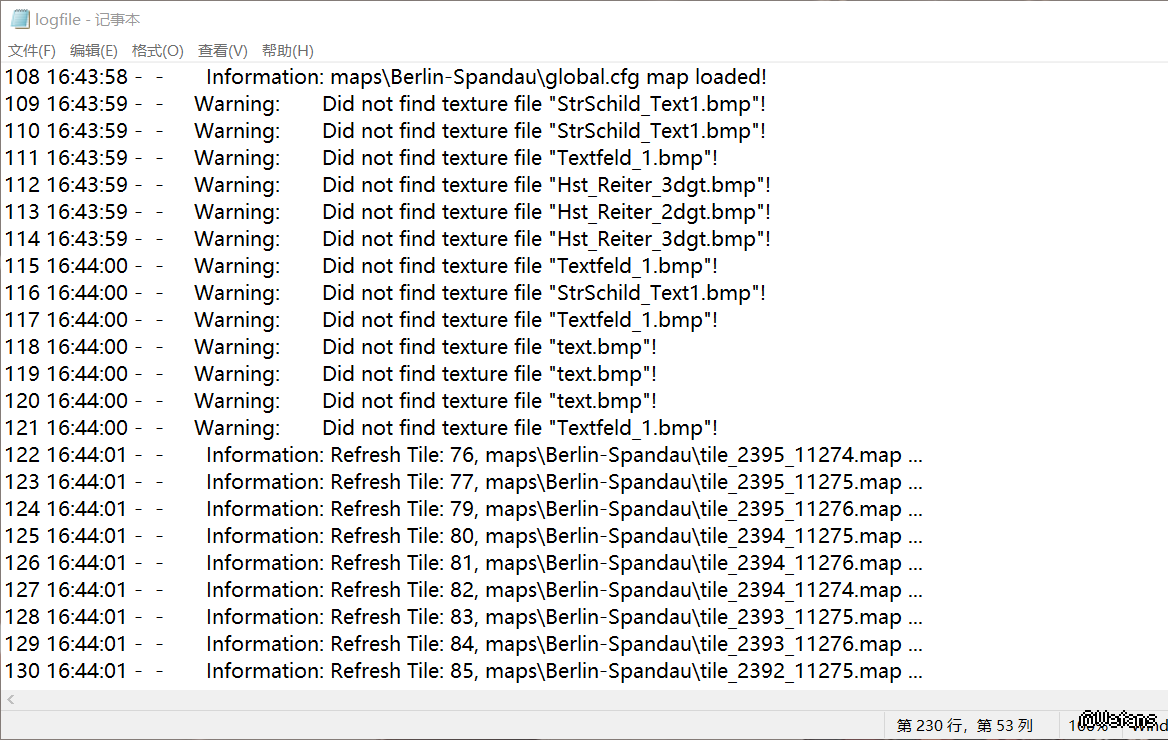1168x740 pixels.
Task: Click the 100% zoom level in status bar
Action: pos(1086,725)
